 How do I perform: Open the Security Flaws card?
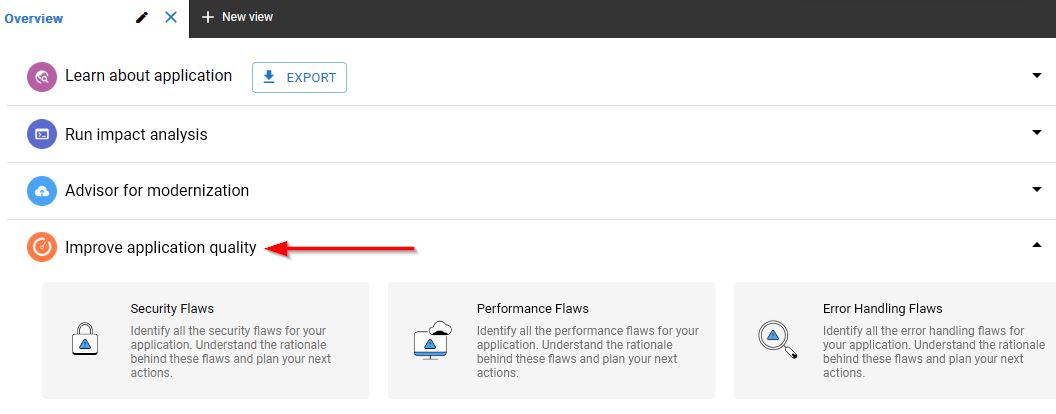click(x=205, y=340)
